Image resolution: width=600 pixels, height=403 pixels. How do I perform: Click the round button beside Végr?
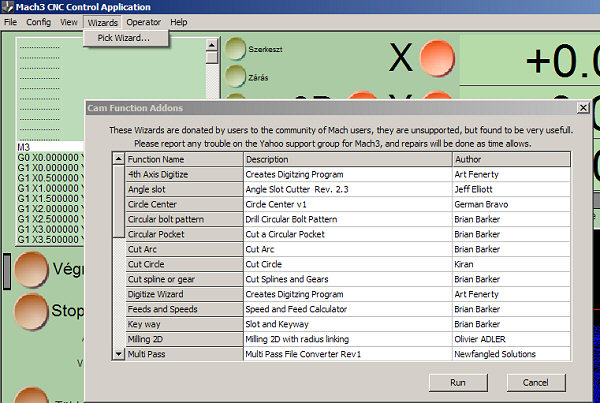point(31,269)
